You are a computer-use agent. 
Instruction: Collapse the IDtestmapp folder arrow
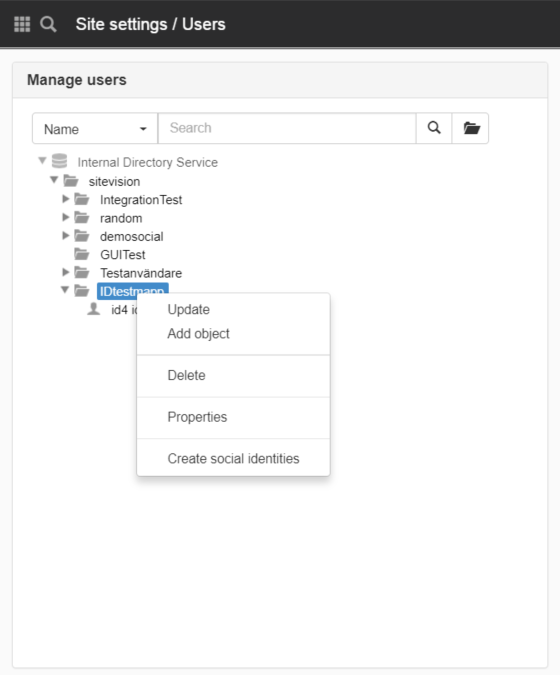click(65, 290)
